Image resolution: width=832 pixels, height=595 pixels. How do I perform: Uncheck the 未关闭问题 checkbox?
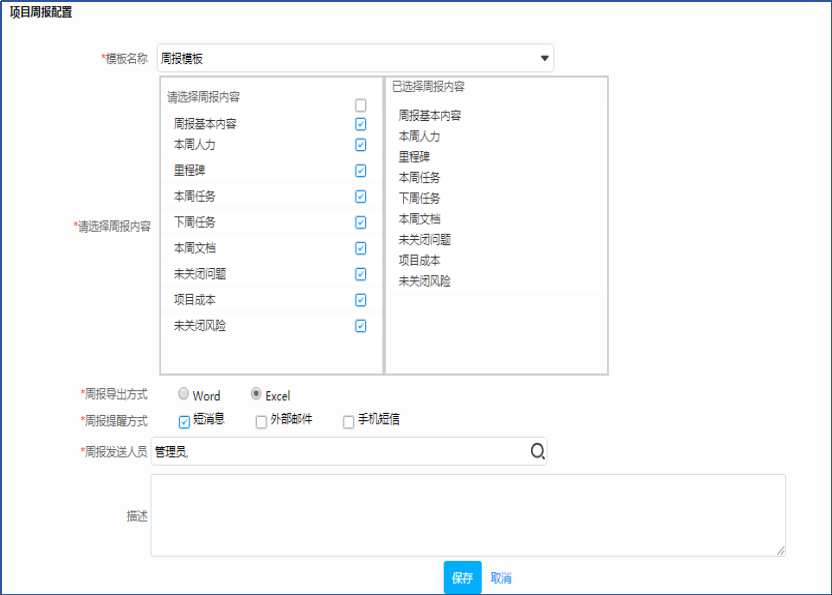coord(360,274)
